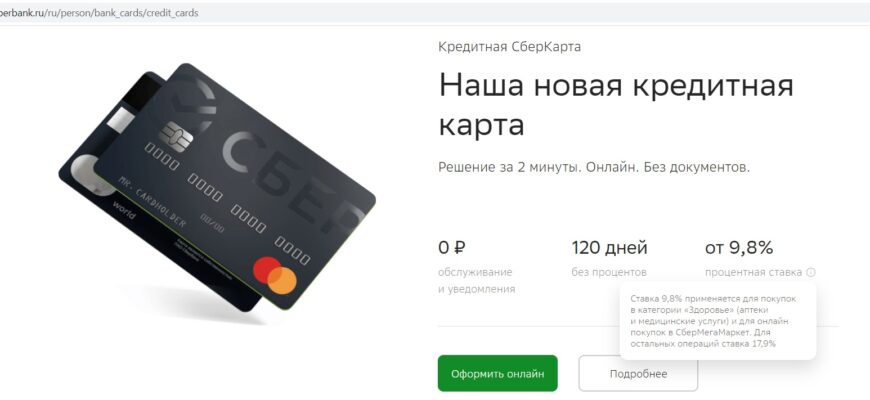
Task: Click the Решение за 2 минуты subtitle
Action: tap(594, 167)
